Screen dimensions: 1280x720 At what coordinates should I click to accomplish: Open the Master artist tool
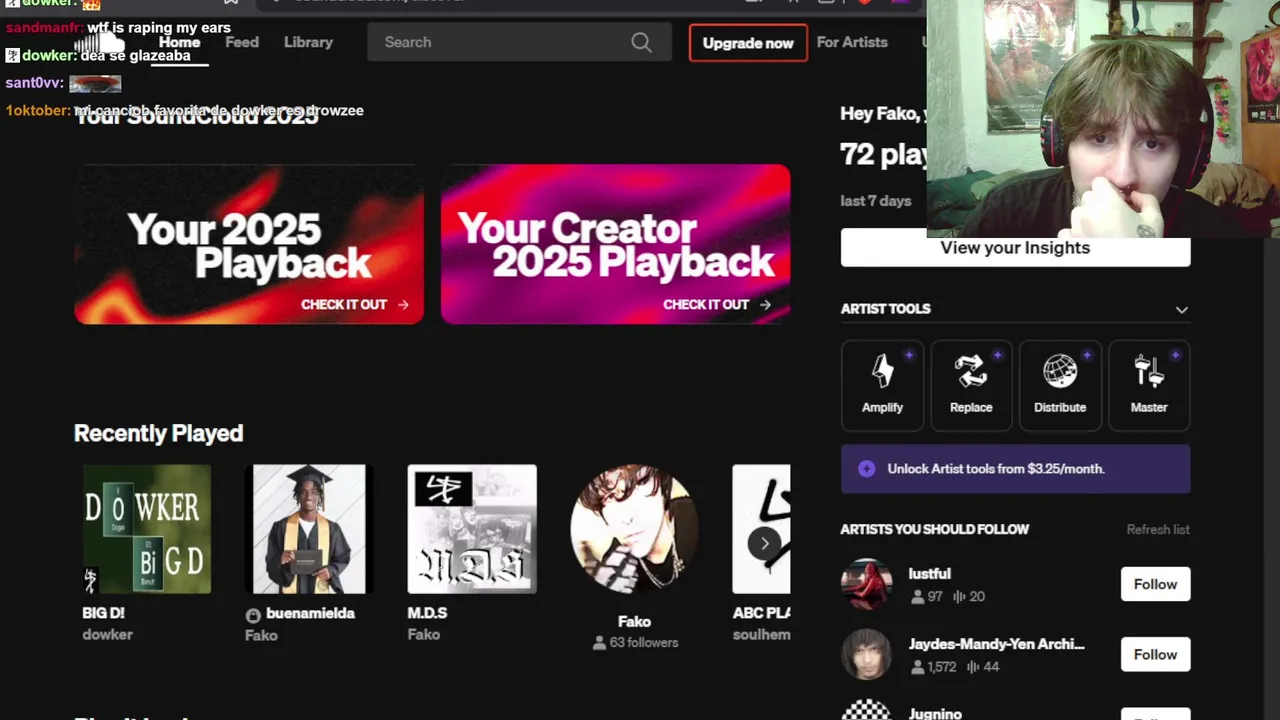(x=1149, y=385)
